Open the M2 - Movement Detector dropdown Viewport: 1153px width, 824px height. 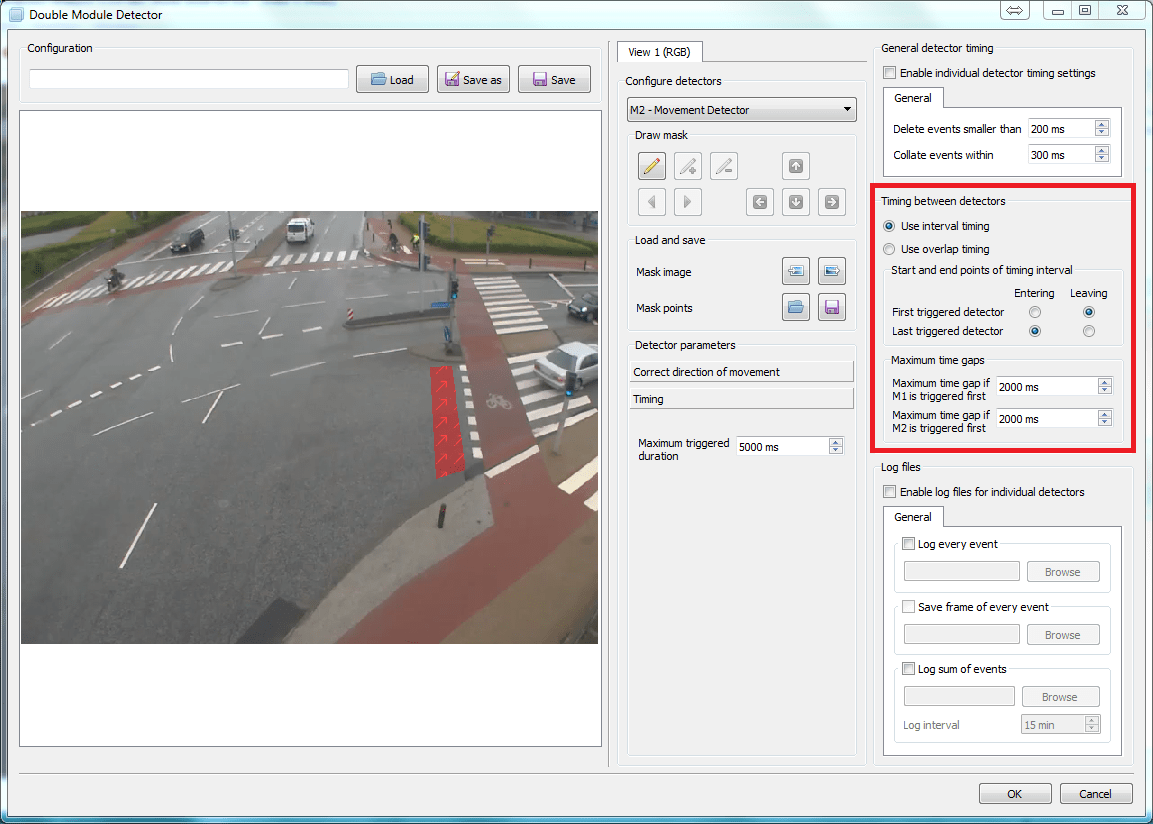(x=741, y=110)
